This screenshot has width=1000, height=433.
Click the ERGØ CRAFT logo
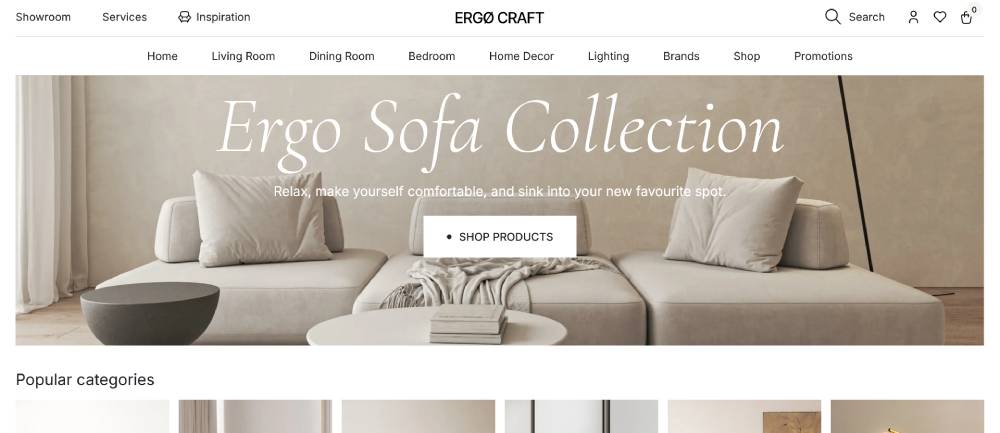(x=499, y=18)
